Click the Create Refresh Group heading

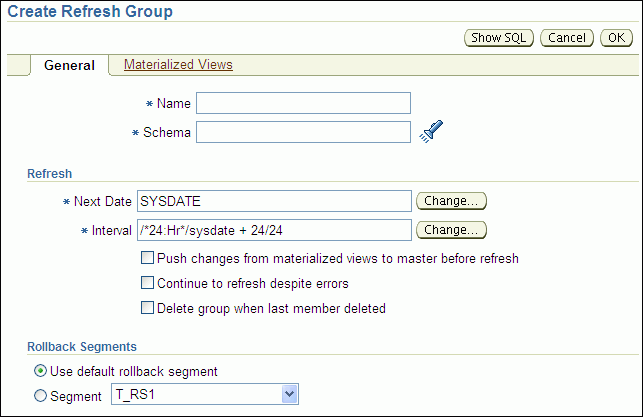click(90, 12)
